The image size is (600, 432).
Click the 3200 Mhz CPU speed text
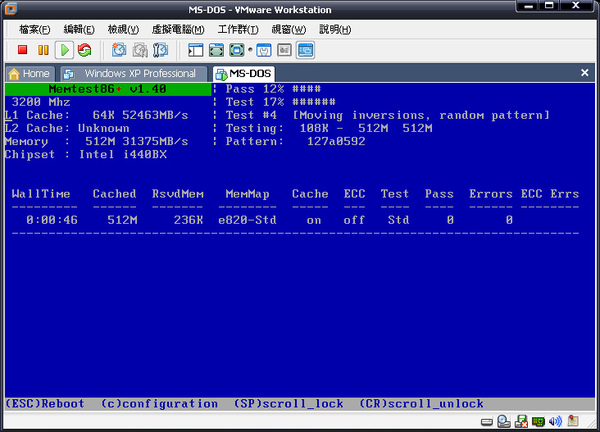click(41, 102)
